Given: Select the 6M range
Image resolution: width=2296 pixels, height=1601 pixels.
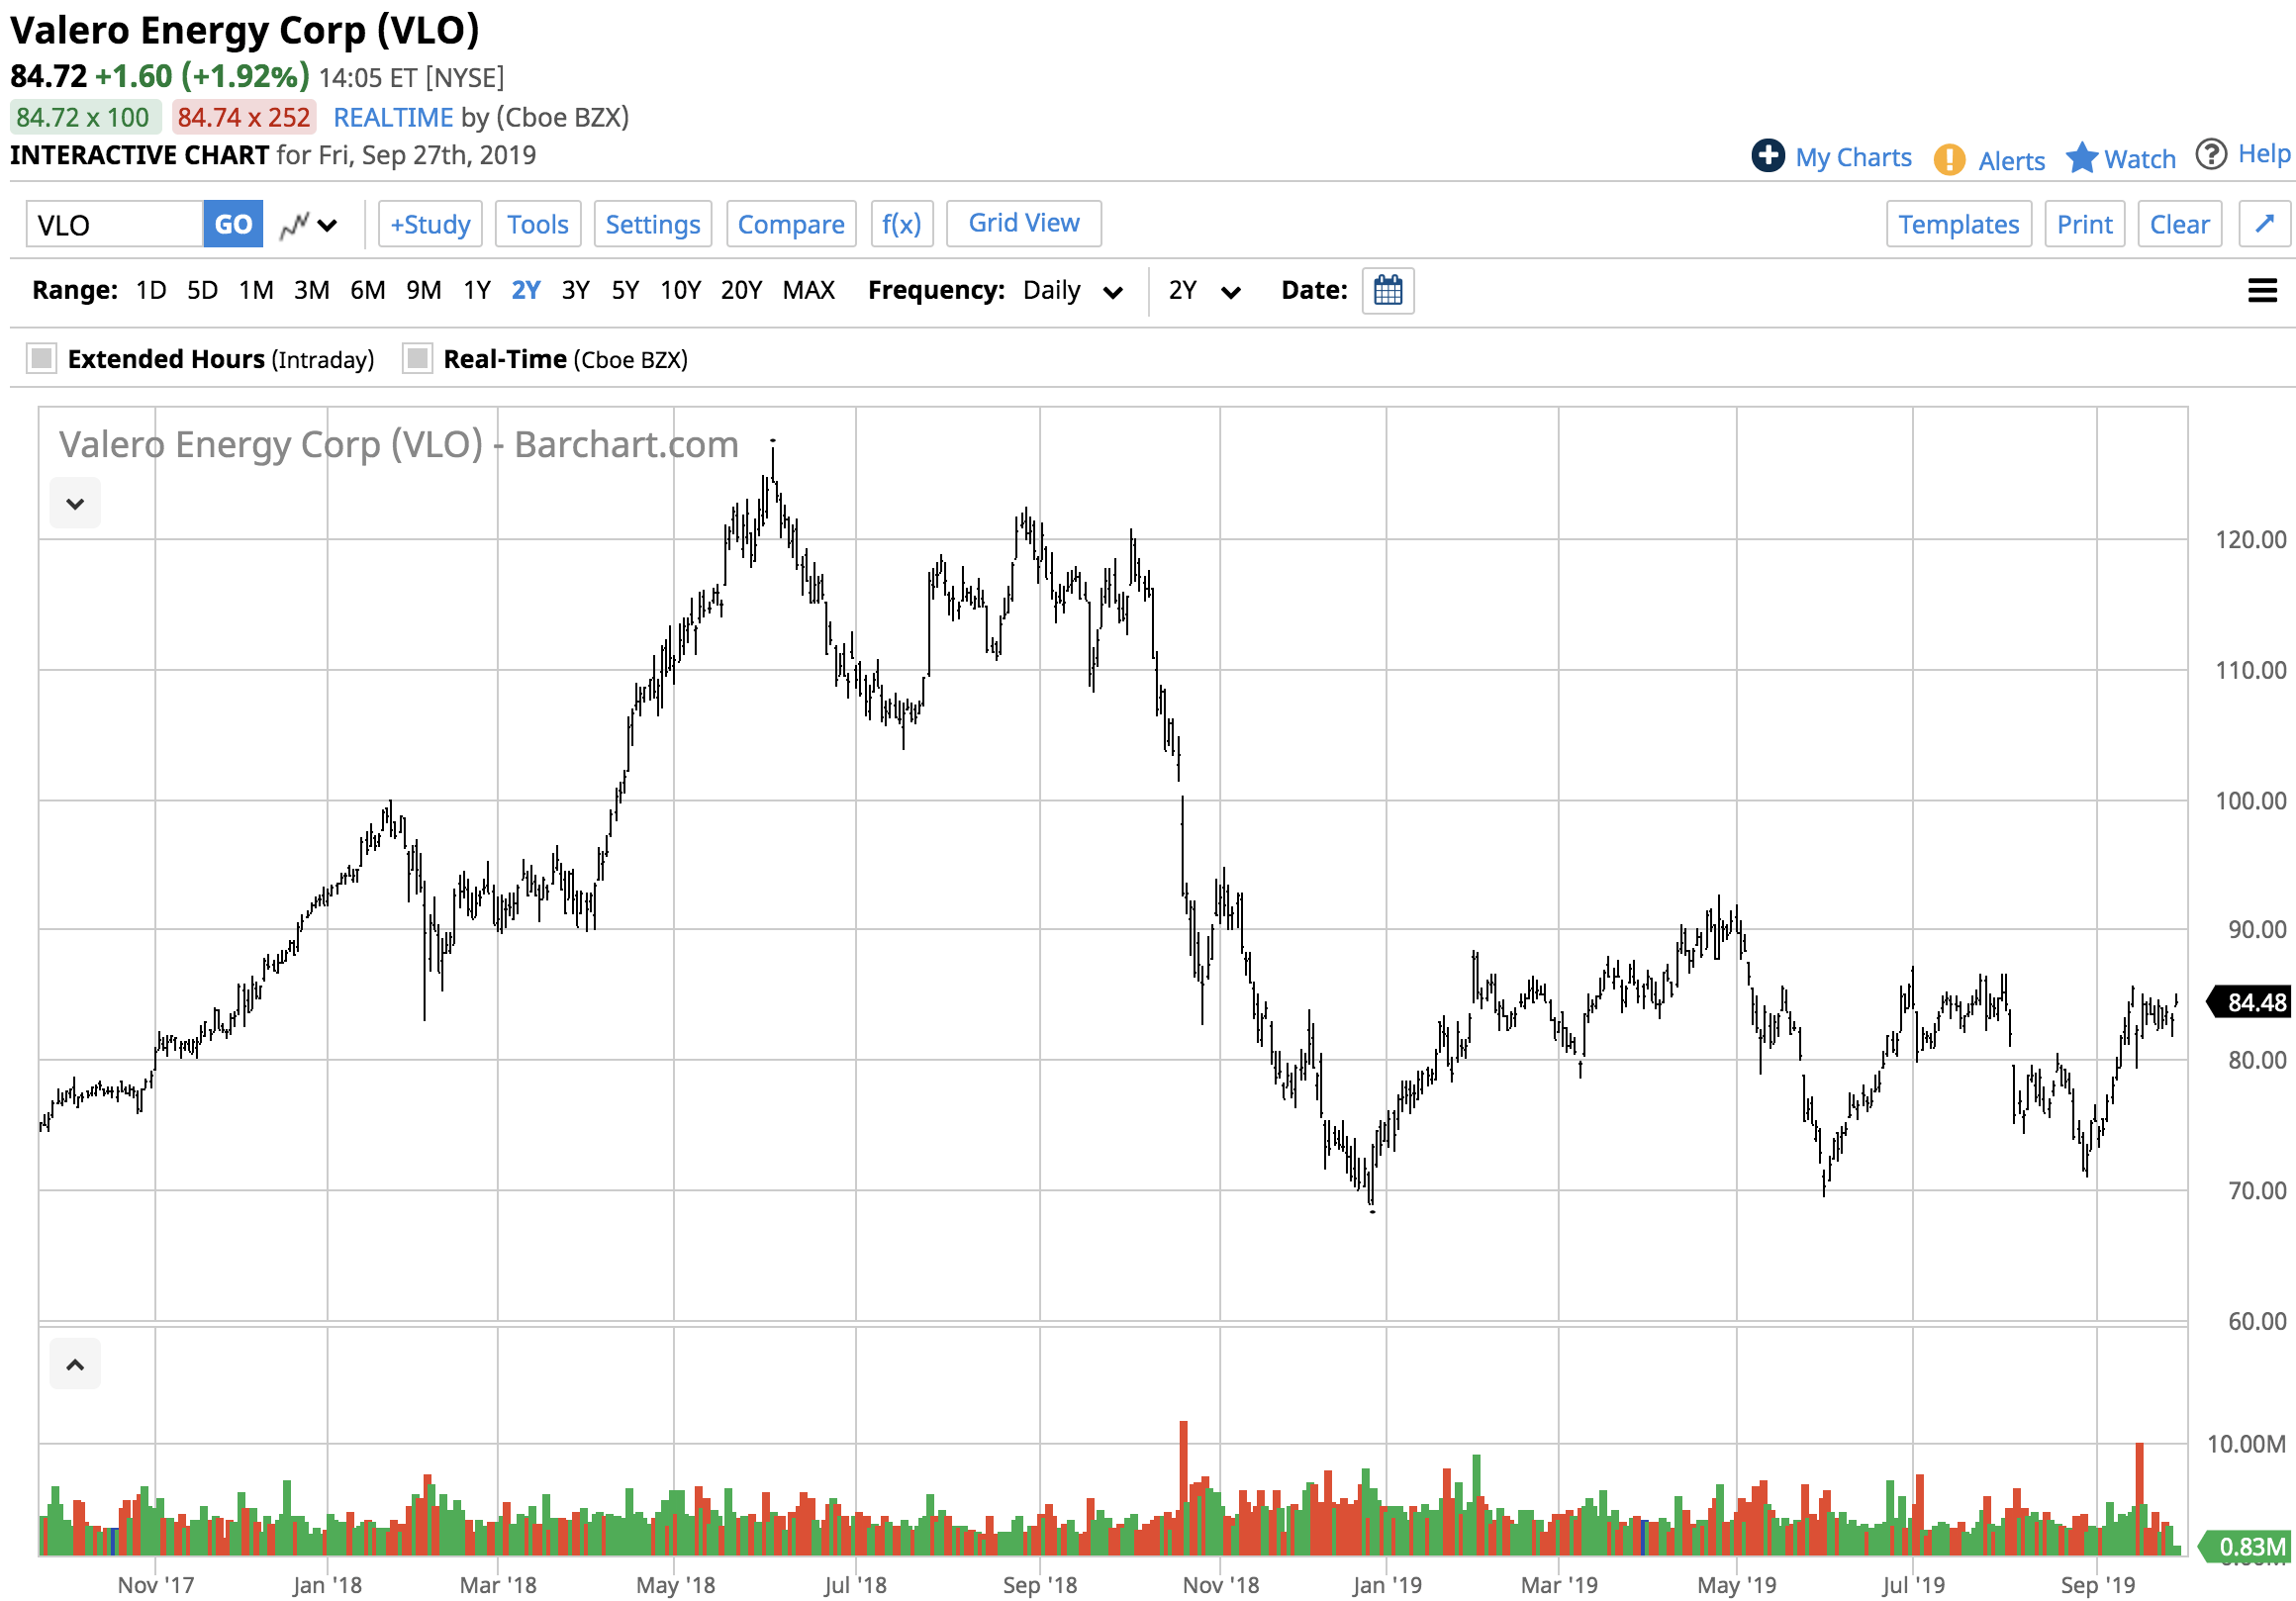Looking at the screenshot, I should click(x=367, y=290).
